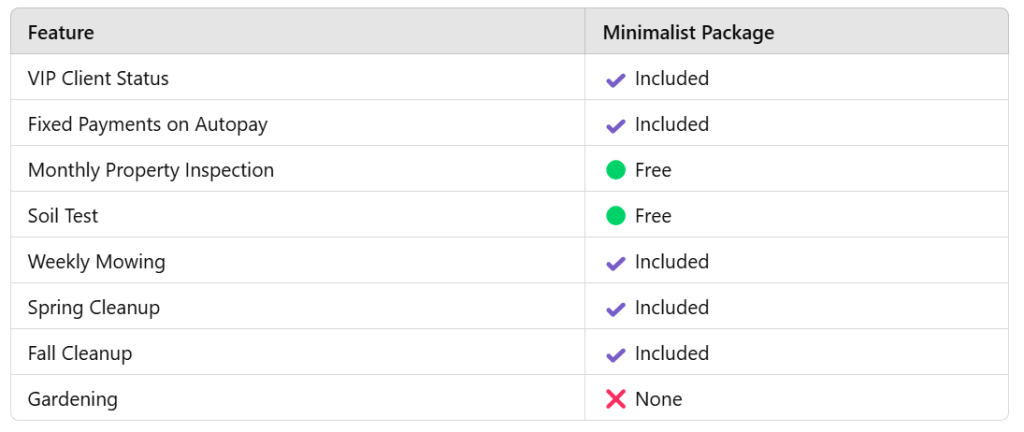Image resolution: width=1024 pixels, height=432 pixels.
Task: Click the Soil Test feature label
Action: pos(63,216)
